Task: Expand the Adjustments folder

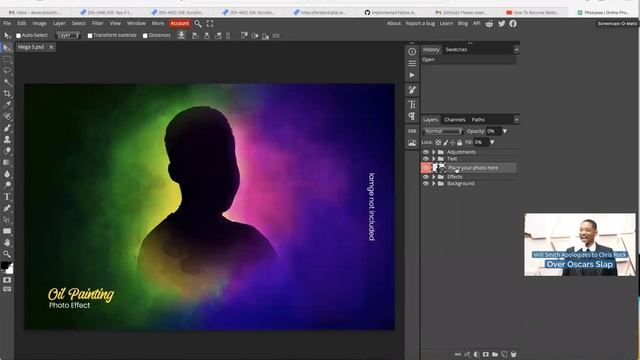Action: tap(433, 152)
